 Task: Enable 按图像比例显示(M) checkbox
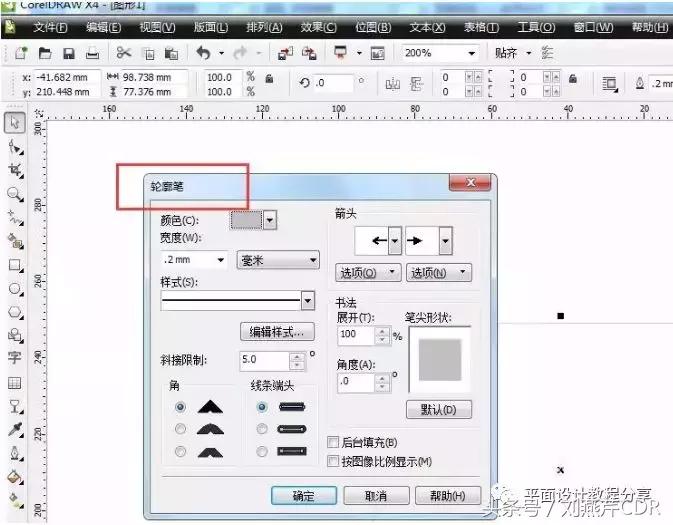pyautogui.click(x=333, y=461)
